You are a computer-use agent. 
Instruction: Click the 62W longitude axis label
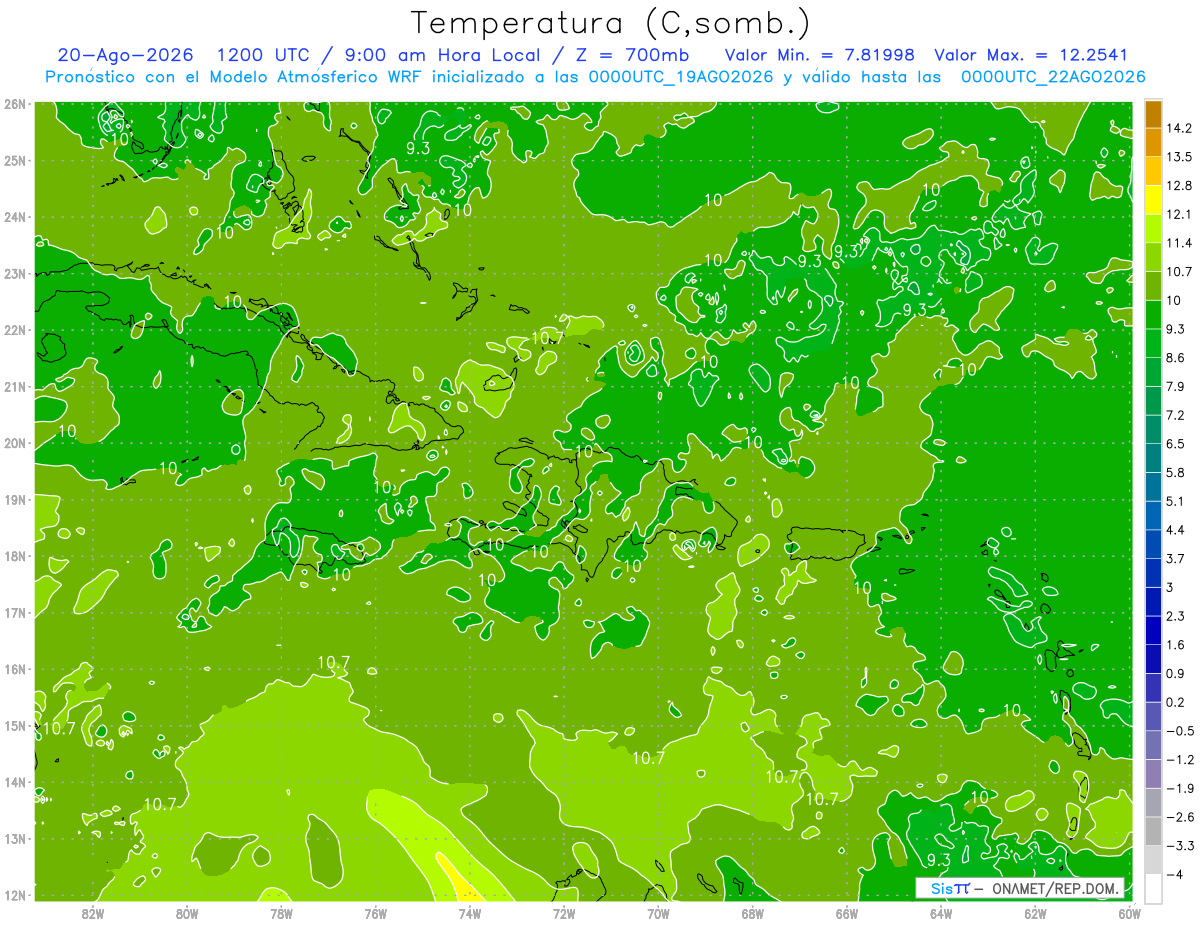coord(1036,914)
